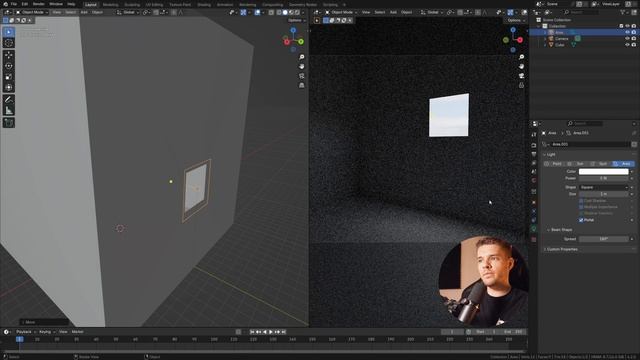Disable Area light in renders
Image resolution: width=640 pixels, height=360 pixels.
point(634,32)
